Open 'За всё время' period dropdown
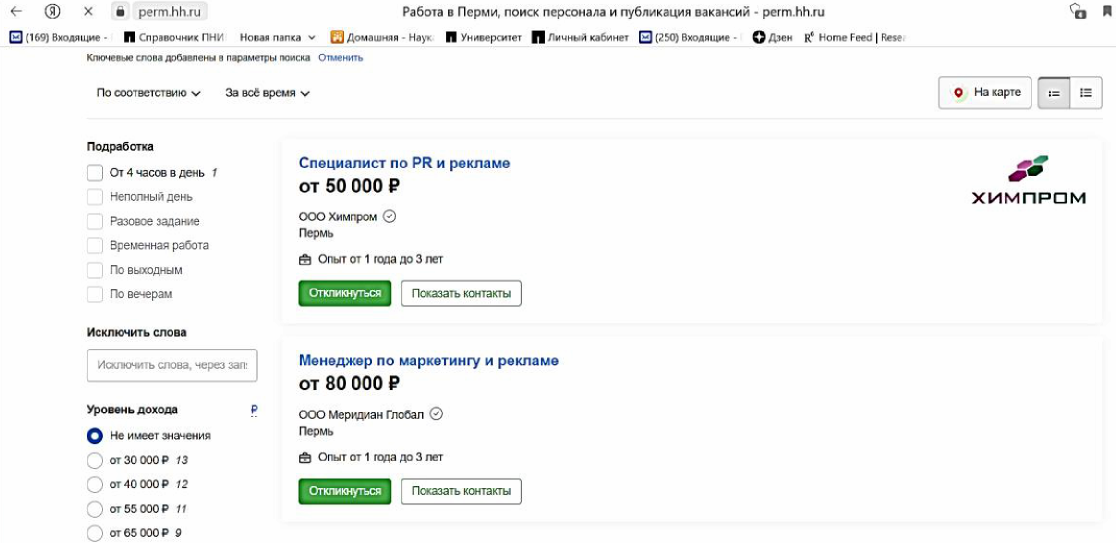Image resolution: width=1116 pixels, height=543 pixels. pyautogui.click(x=268, y=93)
